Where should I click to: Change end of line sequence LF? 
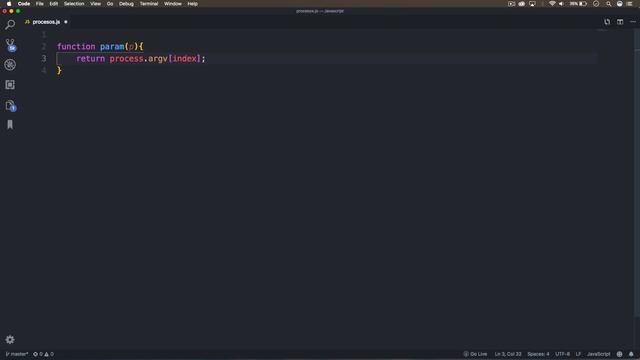[578, 354]
